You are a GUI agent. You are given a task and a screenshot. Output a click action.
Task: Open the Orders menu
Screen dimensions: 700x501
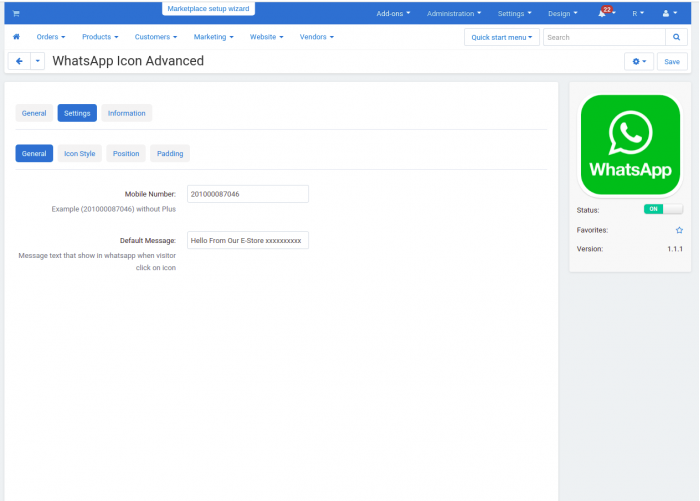[50, 37]
